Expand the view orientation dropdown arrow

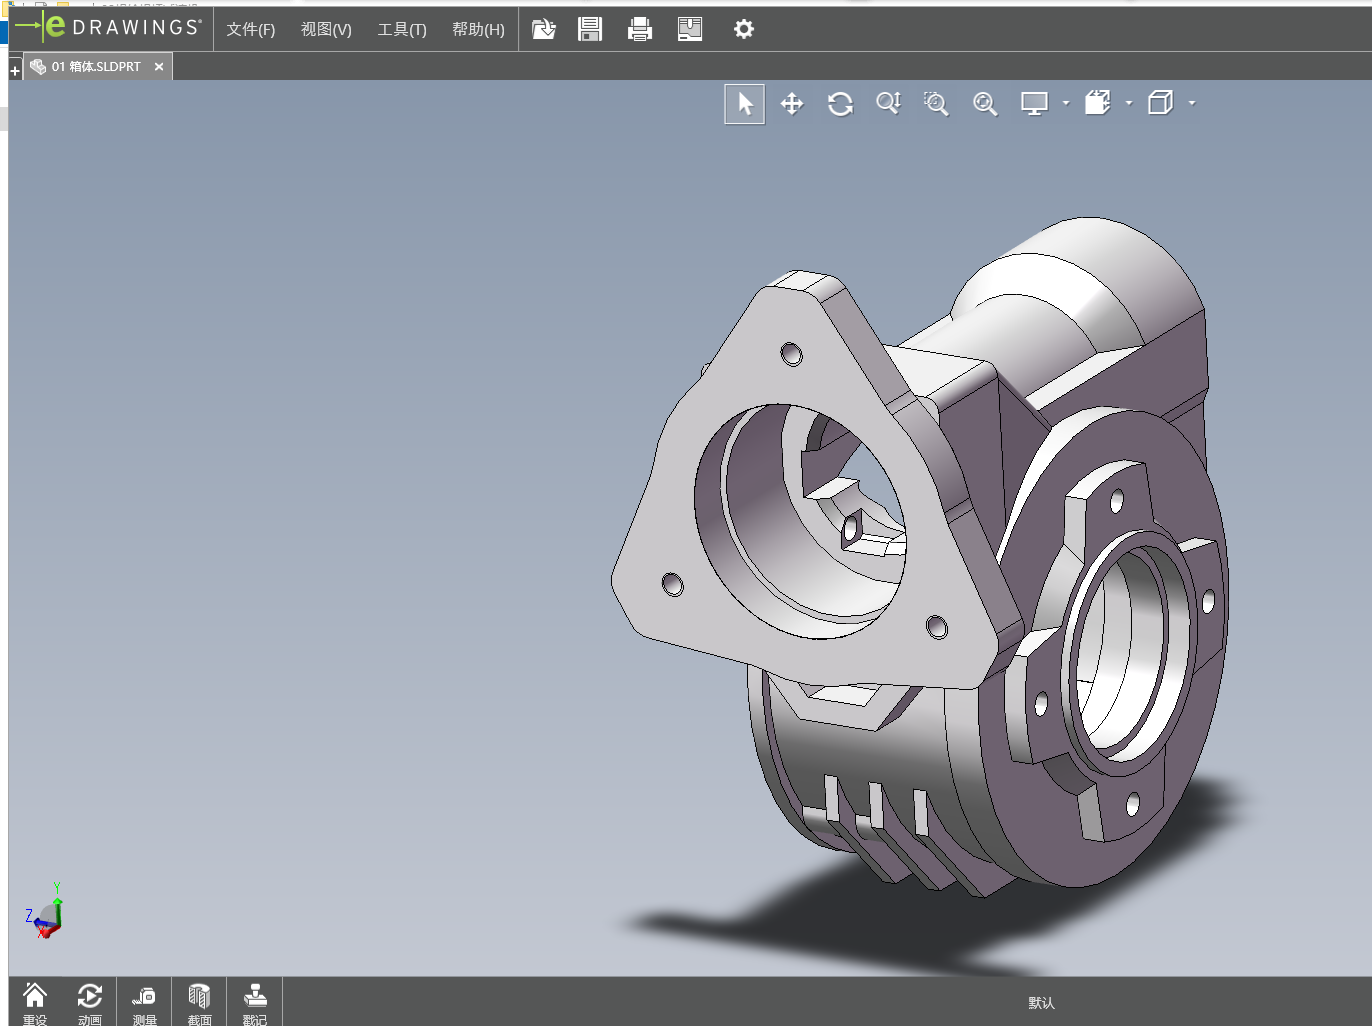pos(1129,103)
